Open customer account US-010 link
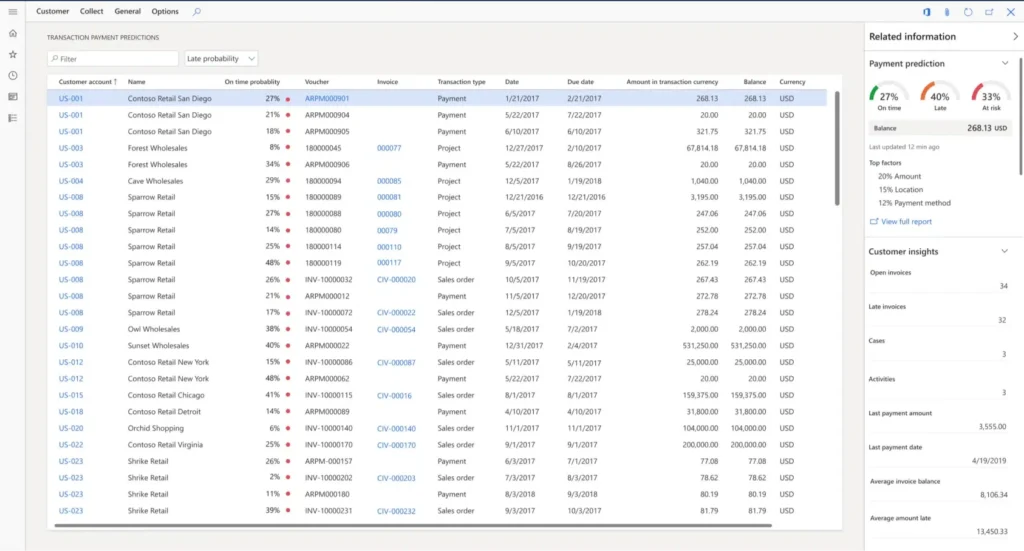Image resolution: width=1024 pixels, height=551 pixels. (x=71, y=346)
